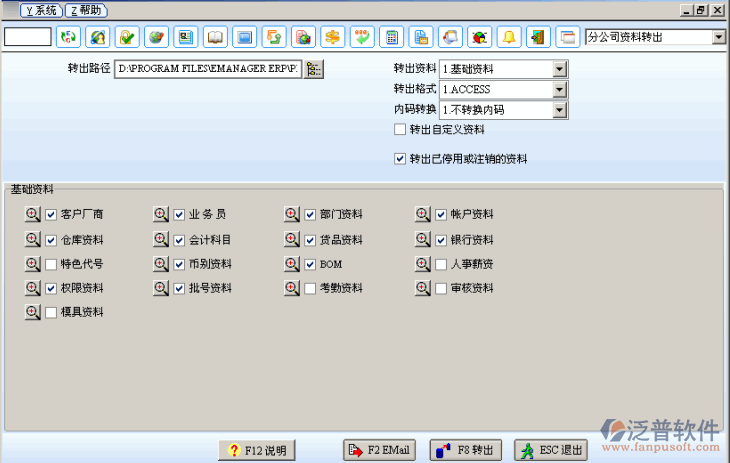The image size is (730, 463).
Task: Click the F12 说明 help button
Action: coord(257,450)
